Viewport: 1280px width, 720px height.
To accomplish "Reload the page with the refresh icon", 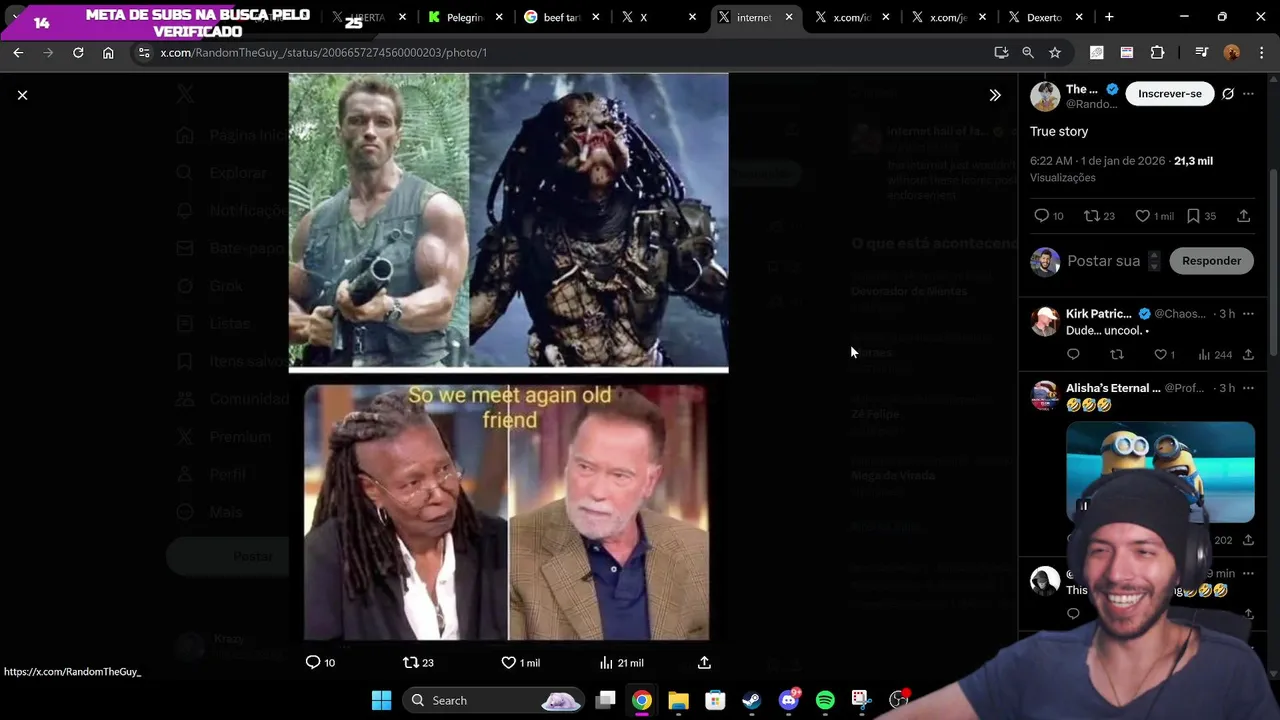I will (x=78, y=52).
